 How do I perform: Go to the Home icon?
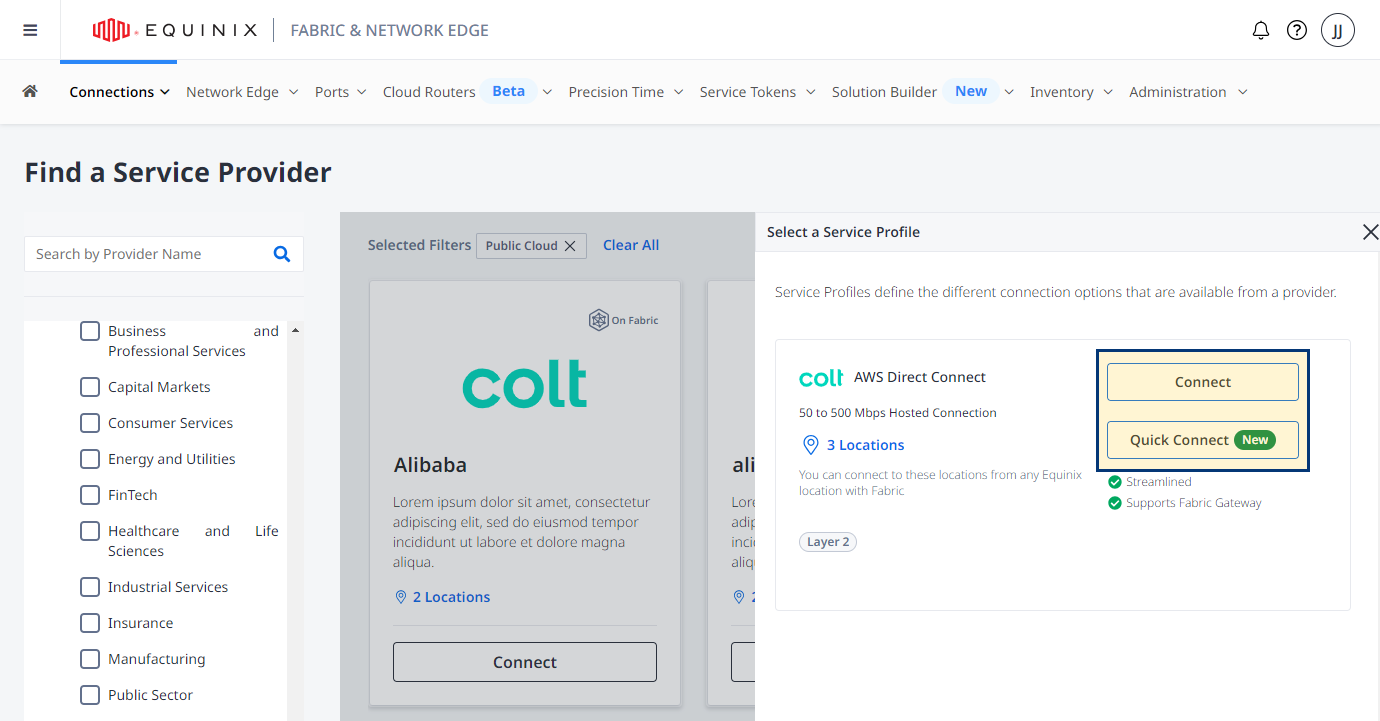[30, 91]
